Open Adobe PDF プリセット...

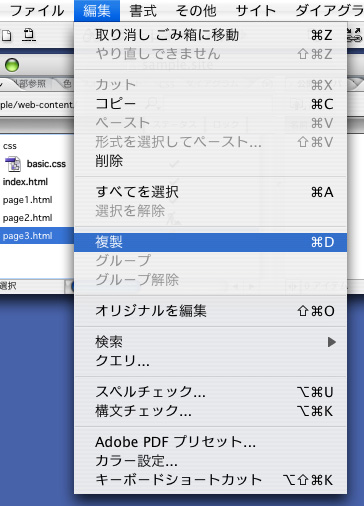pos(210,442)
